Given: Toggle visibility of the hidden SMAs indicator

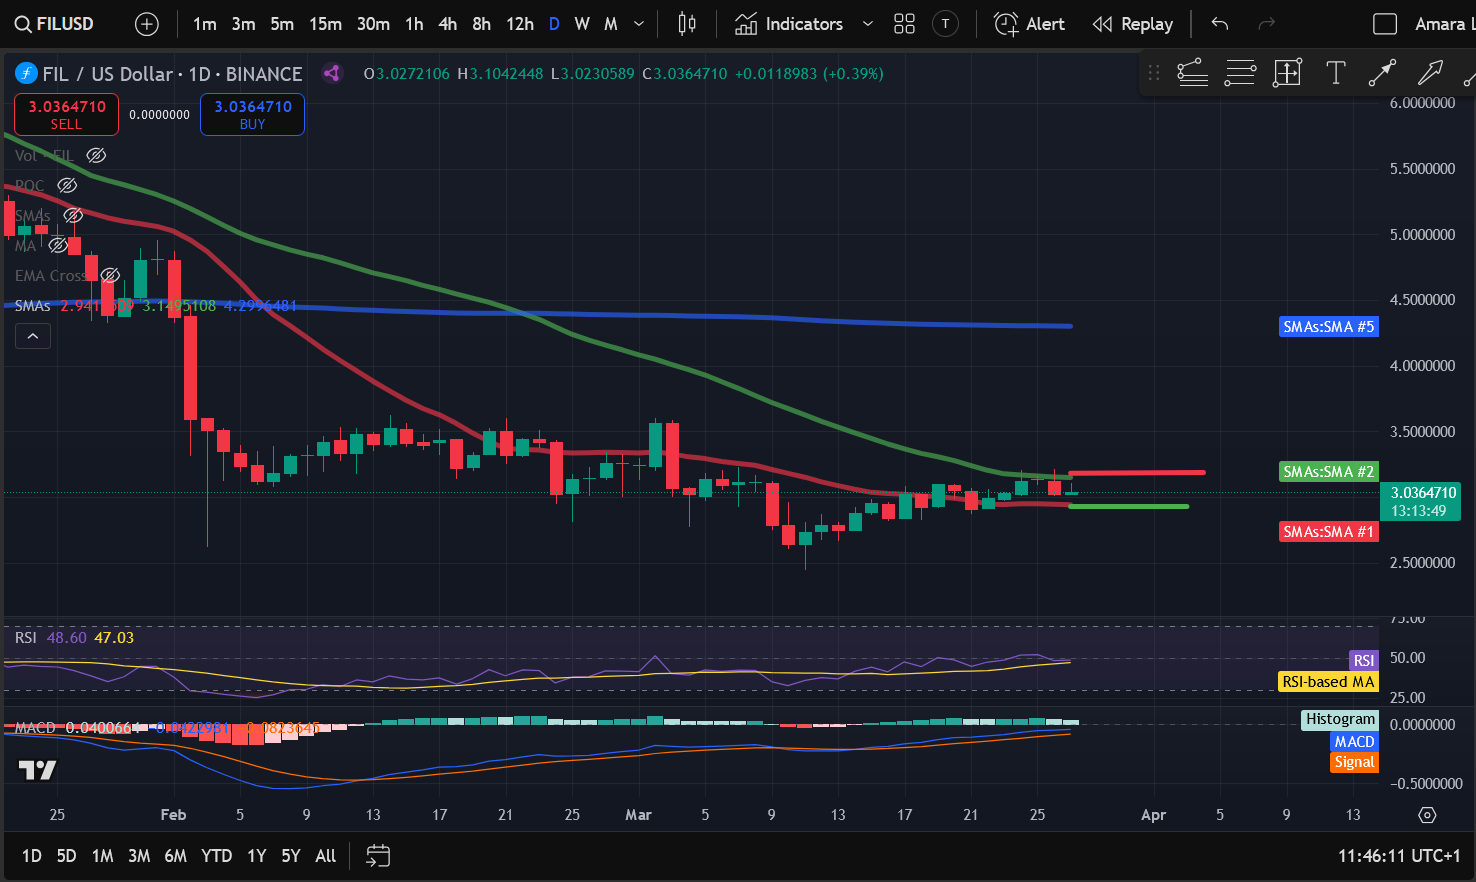Looking at the screenshot, I should tap(73, 215).
